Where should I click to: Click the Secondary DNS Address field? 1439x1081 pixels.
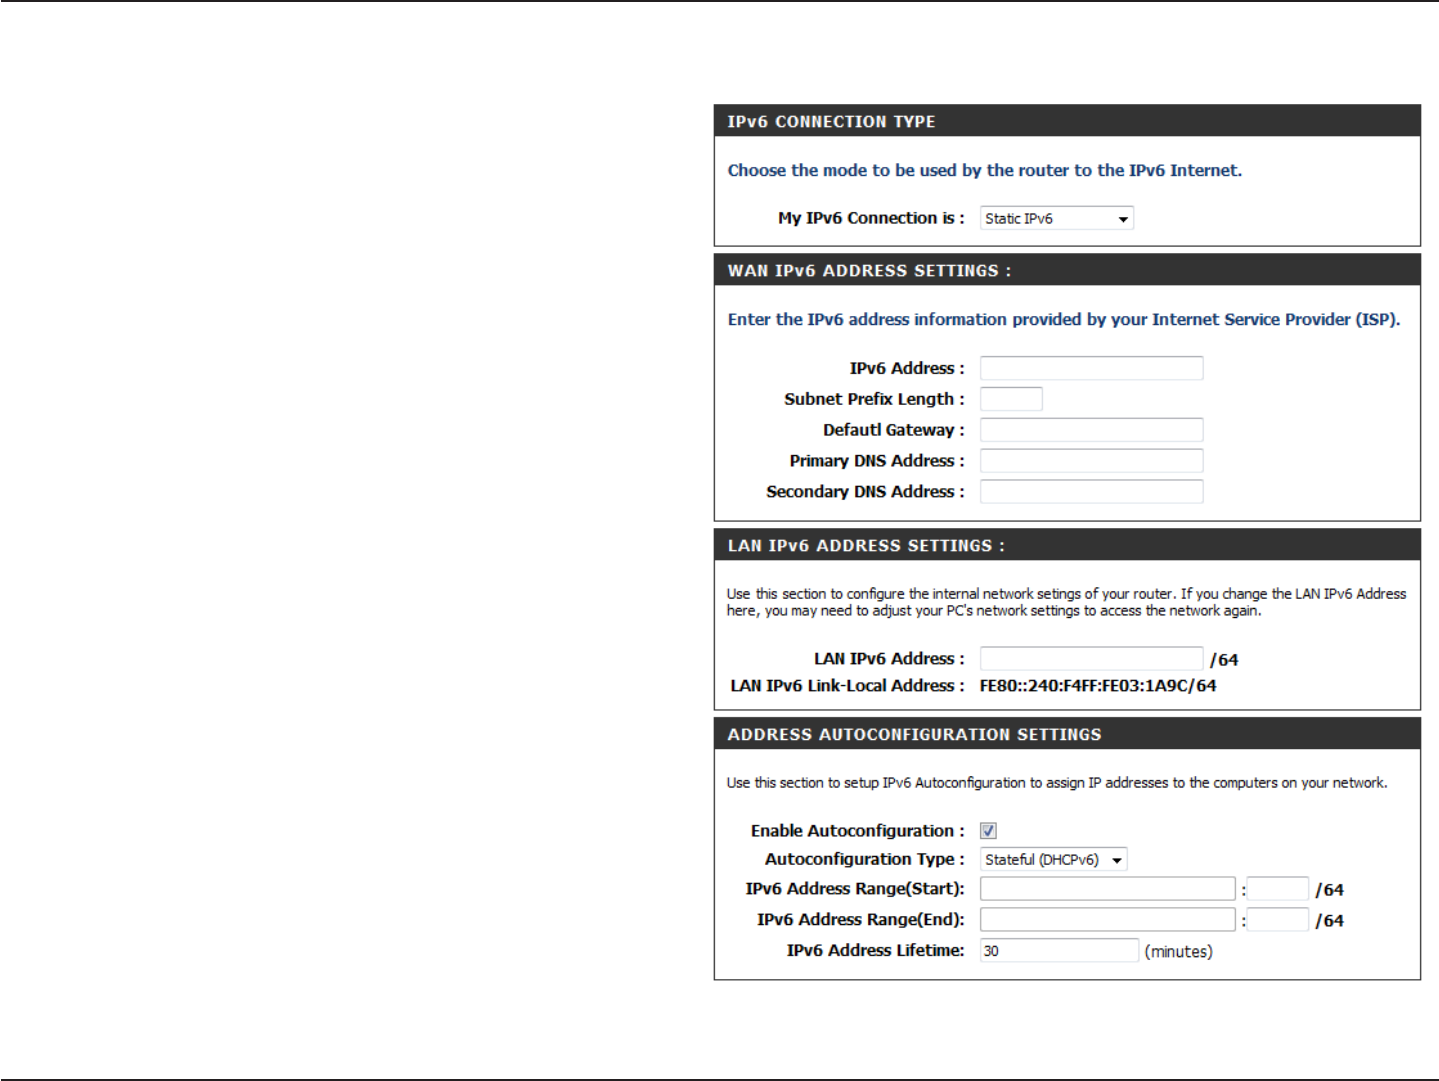coord(1091,492)
